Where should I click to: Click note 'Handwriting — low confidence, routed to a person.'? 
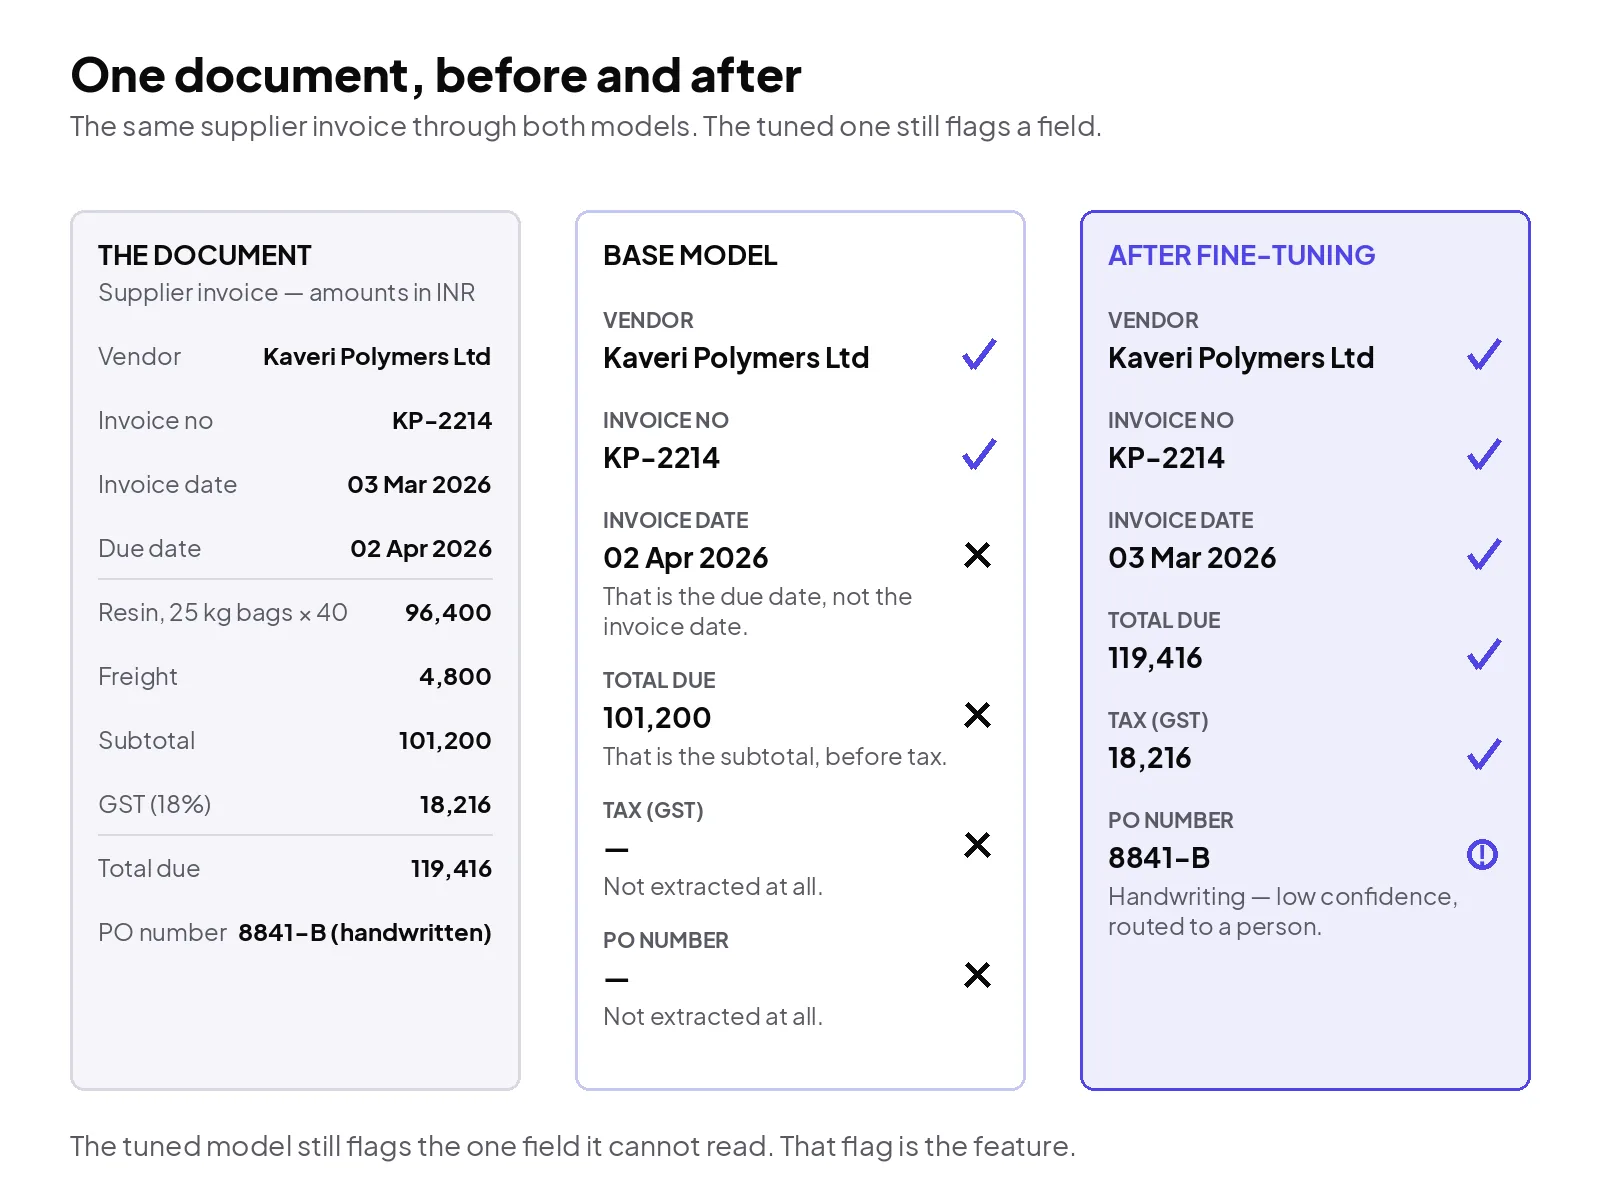click(x=1283, y=912)
